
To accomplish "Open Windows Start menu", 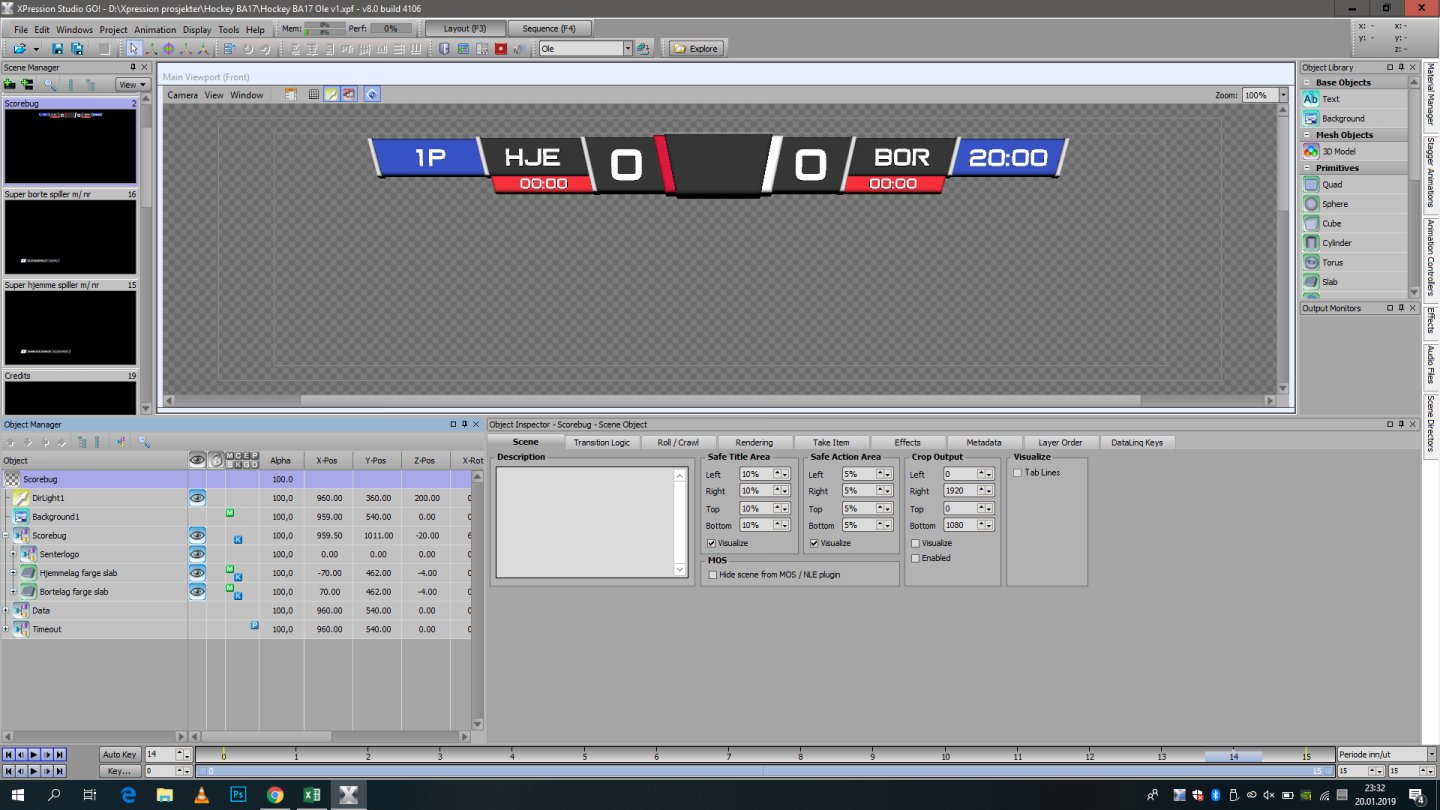I will click(18, 795).
